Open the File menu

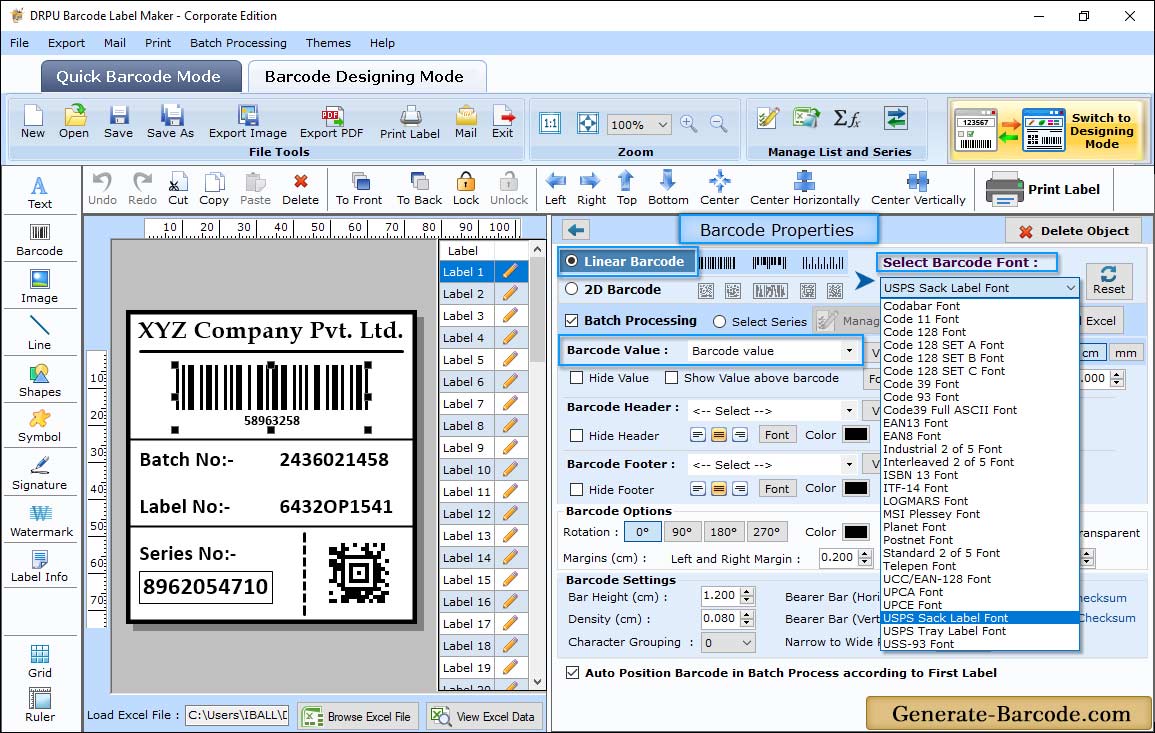pyautogui.click(x=19, y=43)
